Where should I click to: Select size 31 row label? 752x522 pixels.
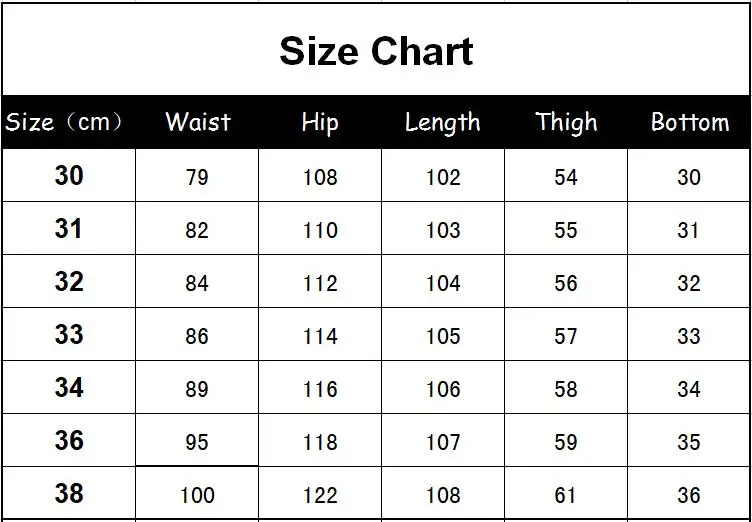coord(69,228)
